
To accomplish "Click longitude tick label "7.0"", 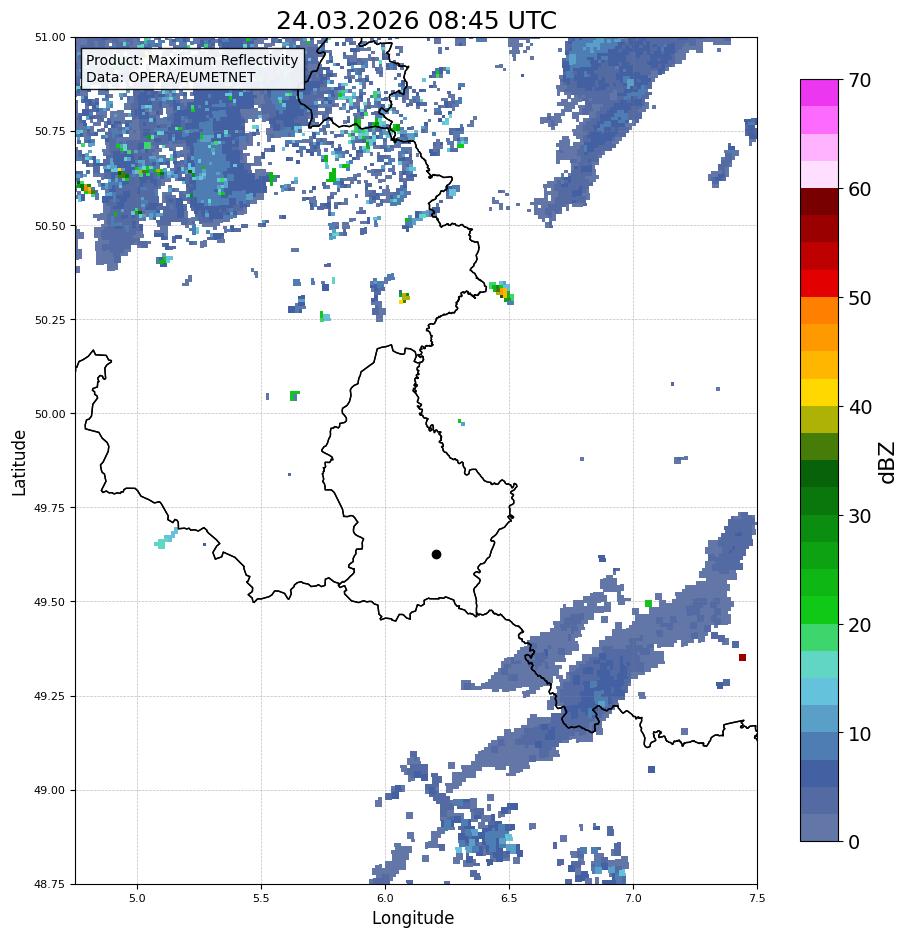I will (634, 898).
